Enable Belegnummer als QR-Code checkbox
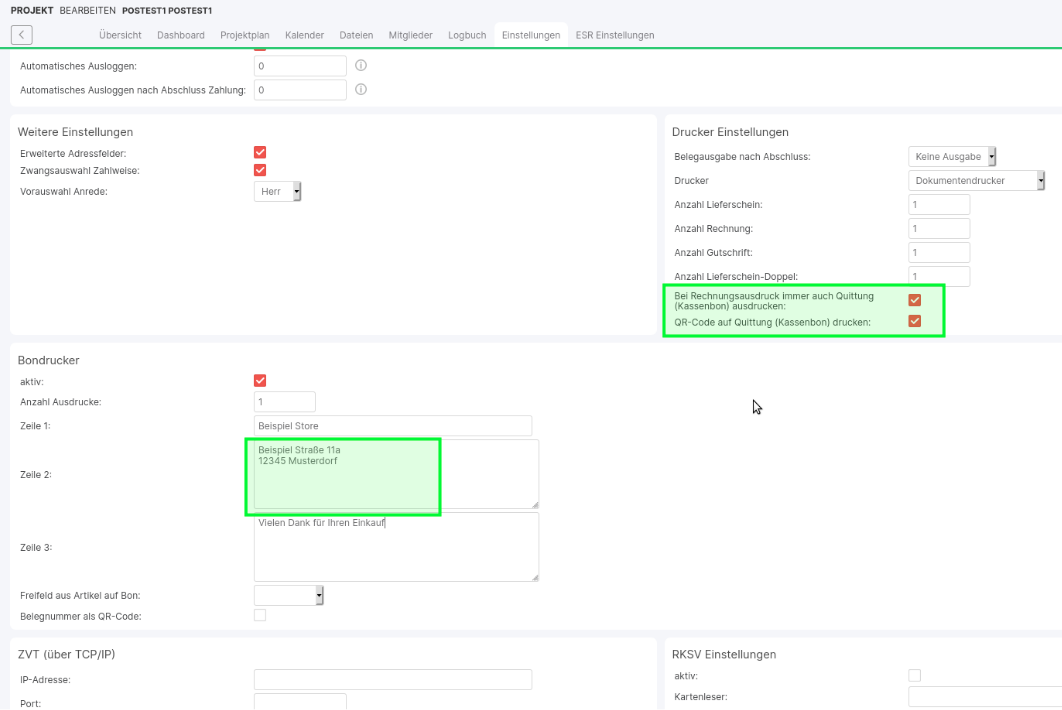The height and width of the screenshot is (710, 1062). 260,615
